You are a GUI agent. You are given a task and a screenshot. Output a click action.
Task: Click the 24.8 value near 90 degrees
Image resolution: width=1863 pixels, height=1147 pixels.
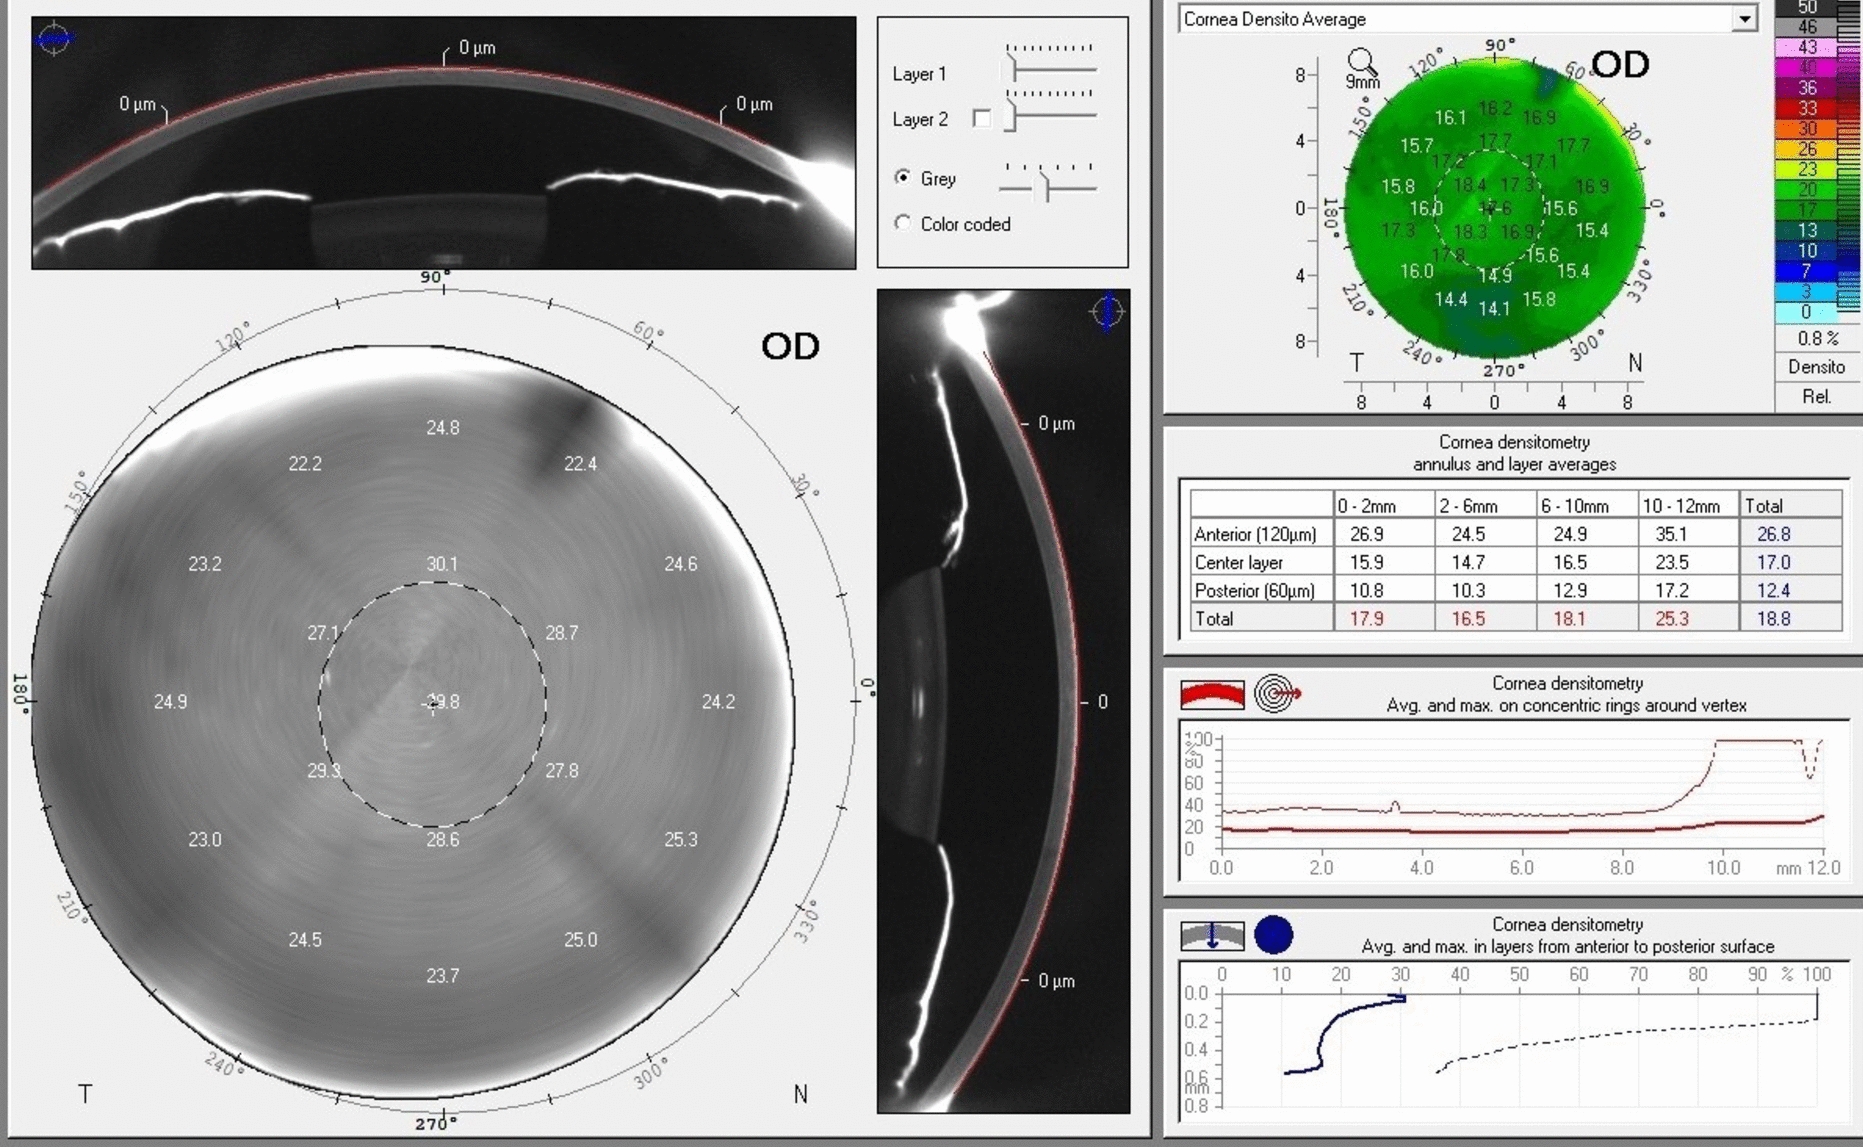[443, 428]
